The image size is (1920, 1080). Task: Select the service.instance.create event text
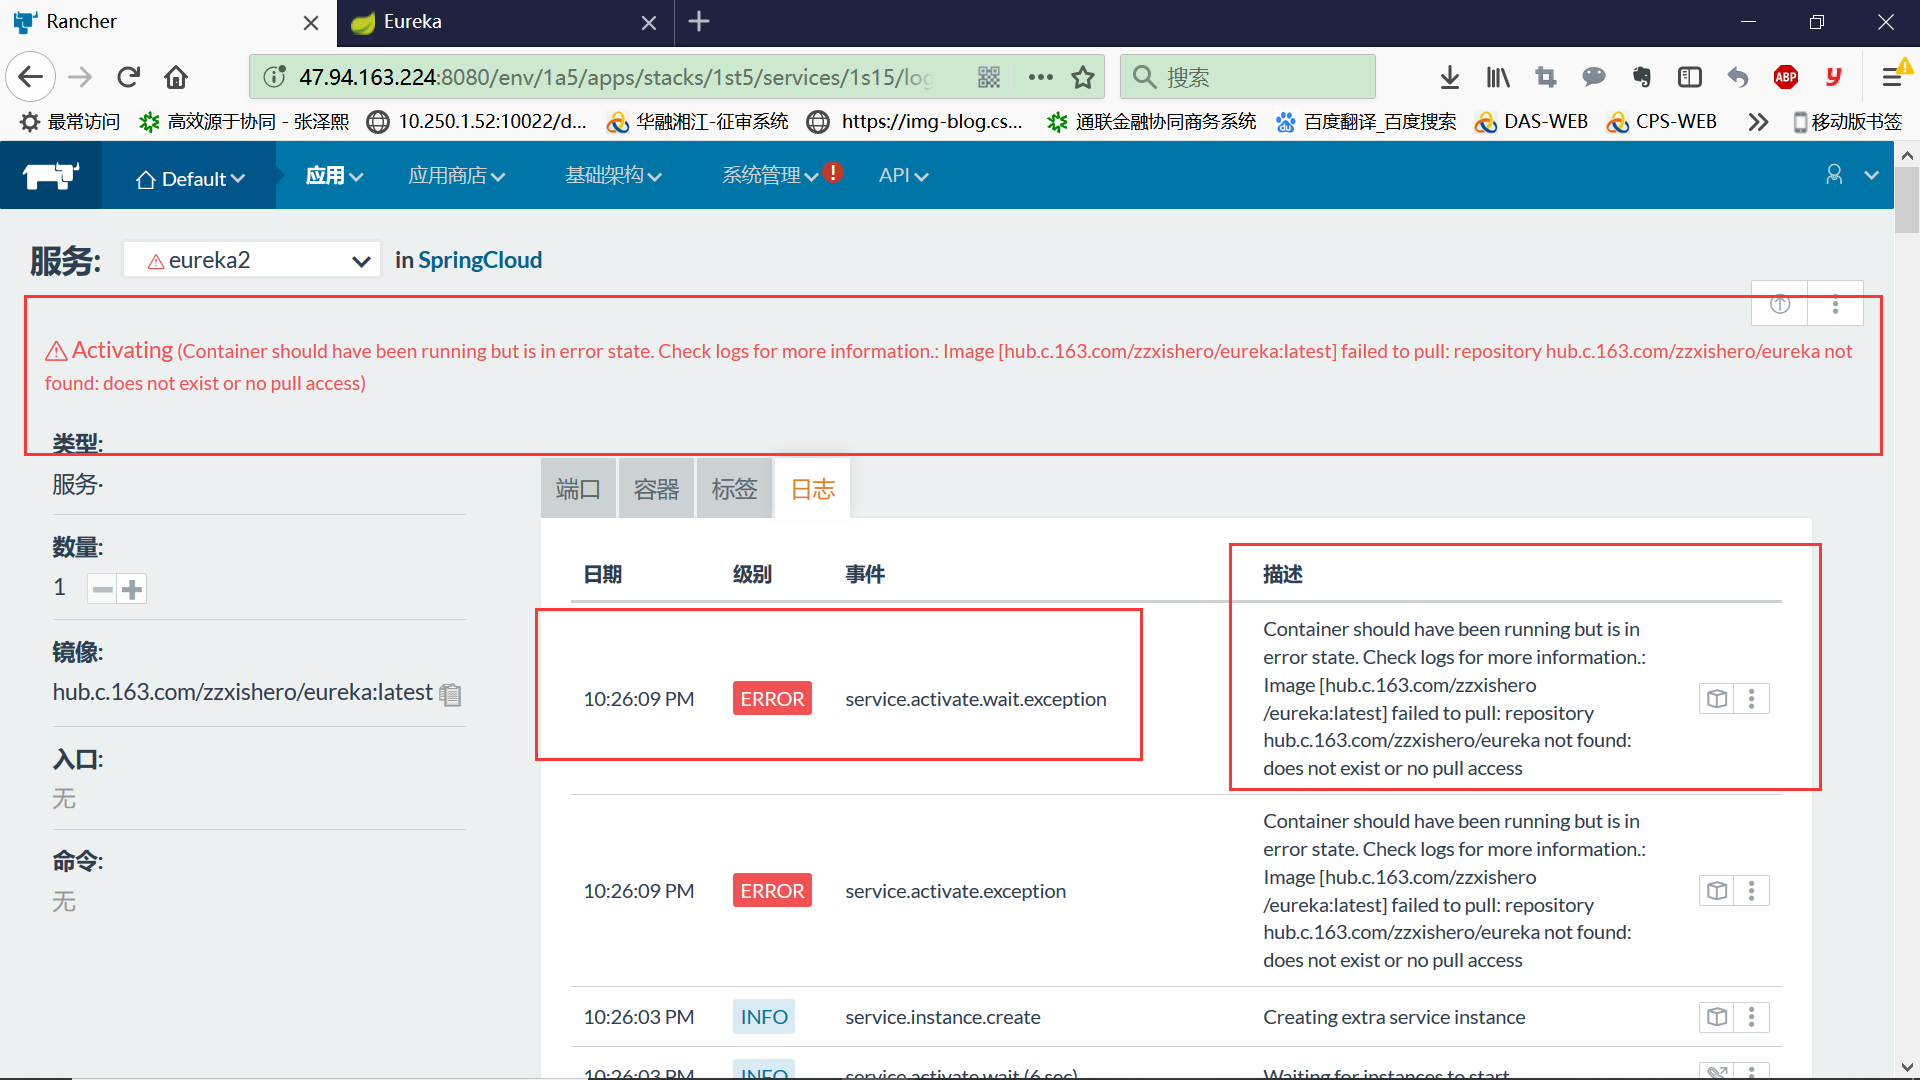(943, 1017)
